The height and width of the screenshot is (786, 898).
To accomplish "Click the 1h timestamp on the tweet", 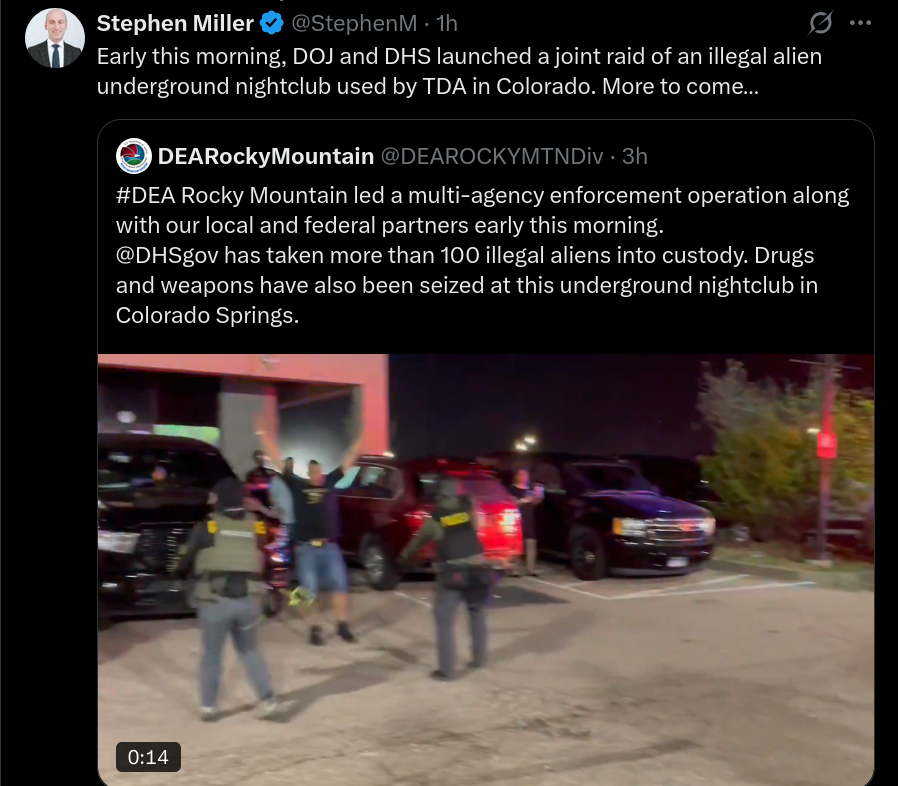I will pos(447,23).
